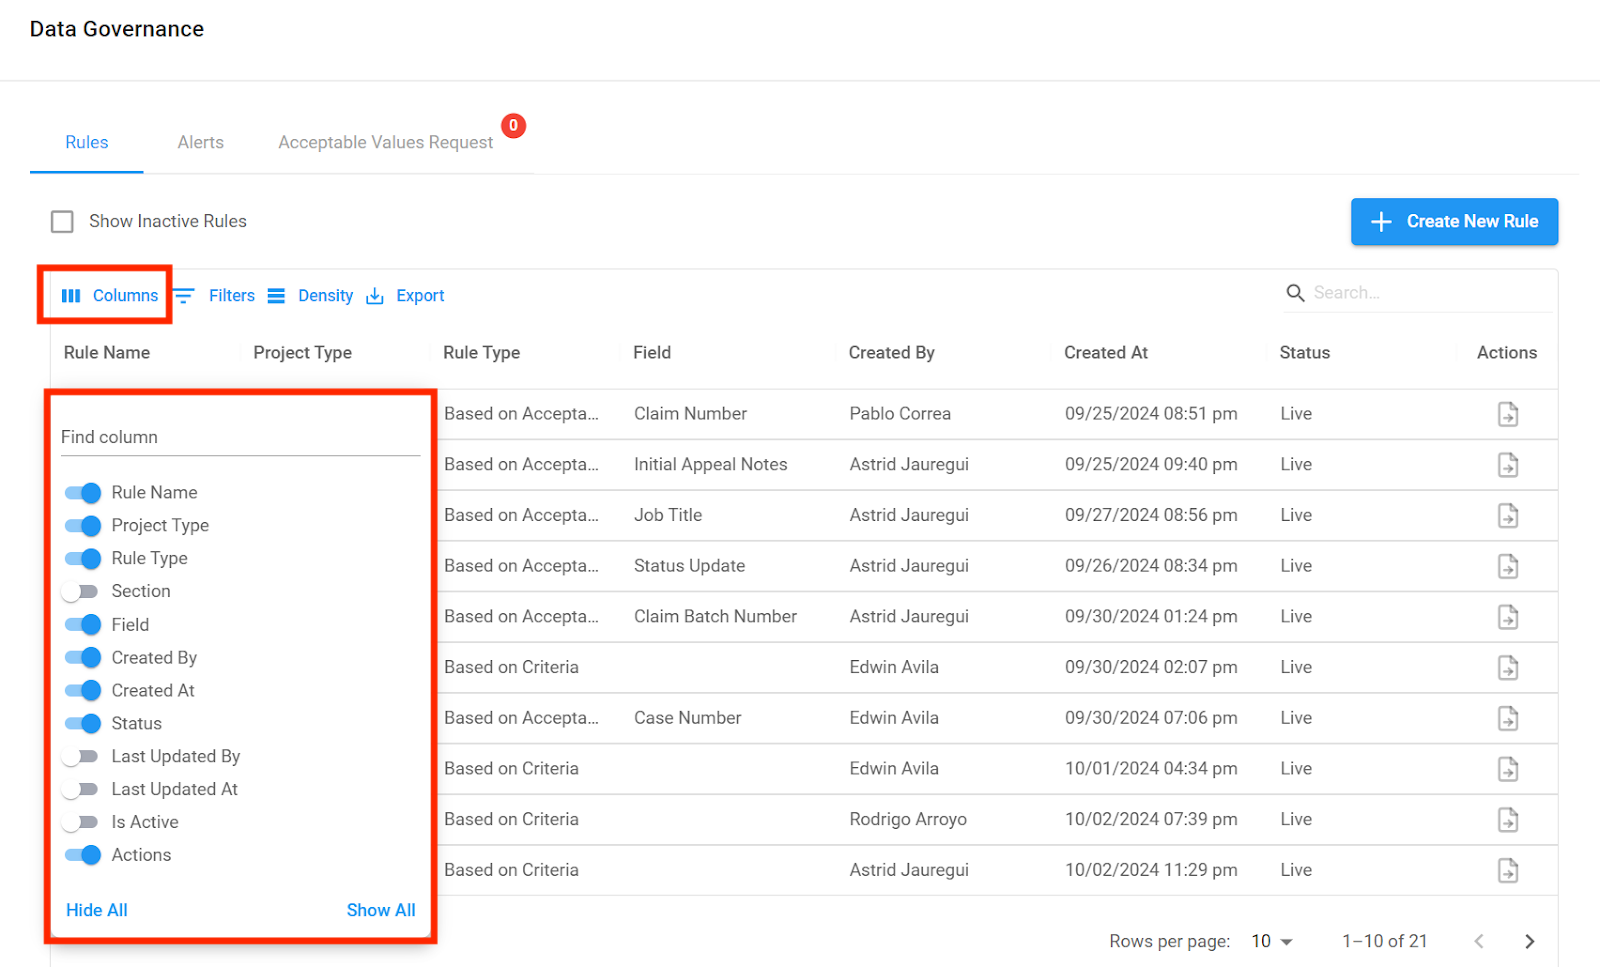Screen dimensions: 1600x967
Task: Select the Job Title cell
Action: tap(668, 516)
